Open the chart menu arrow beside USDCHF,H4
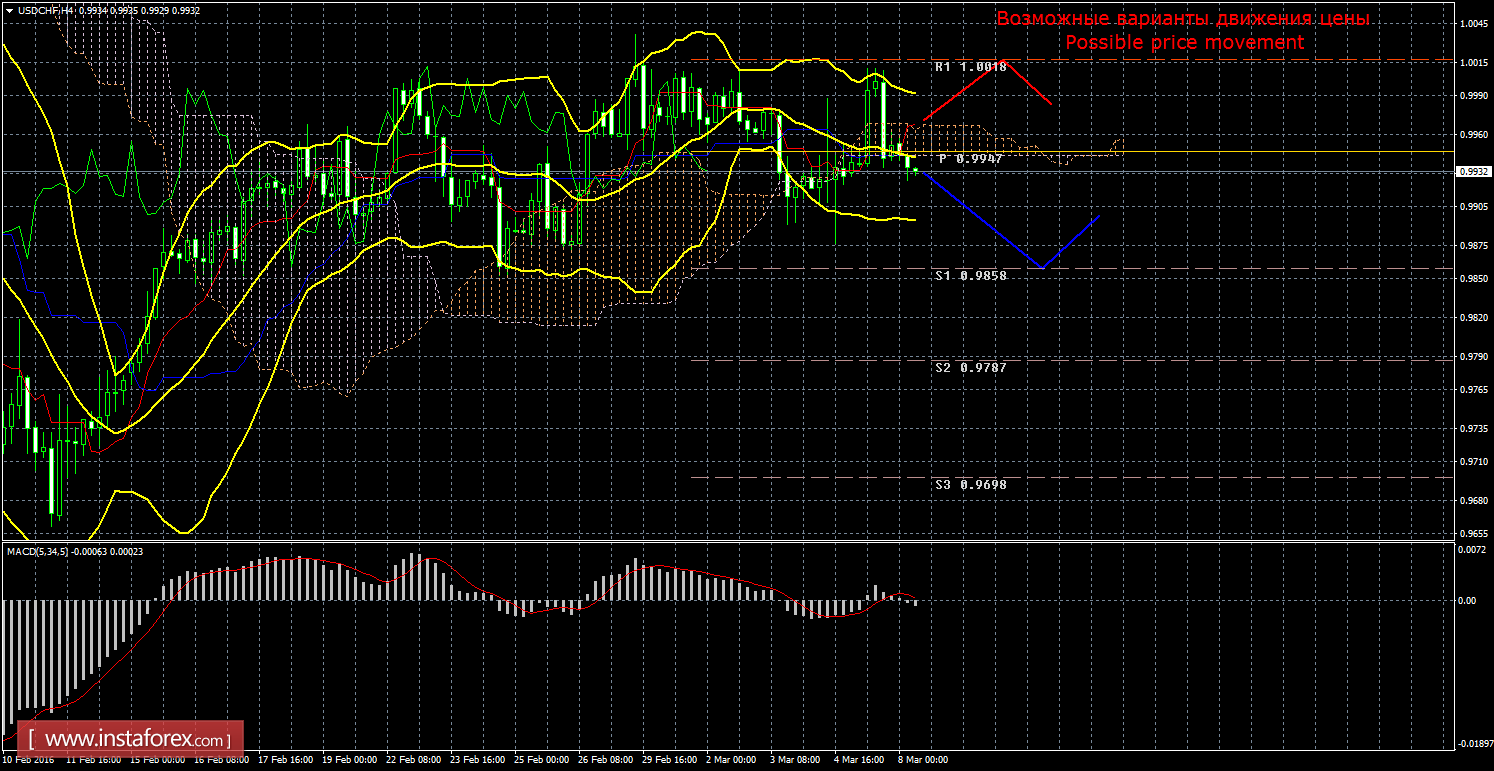1494x771 pixels. coord(9,9)
